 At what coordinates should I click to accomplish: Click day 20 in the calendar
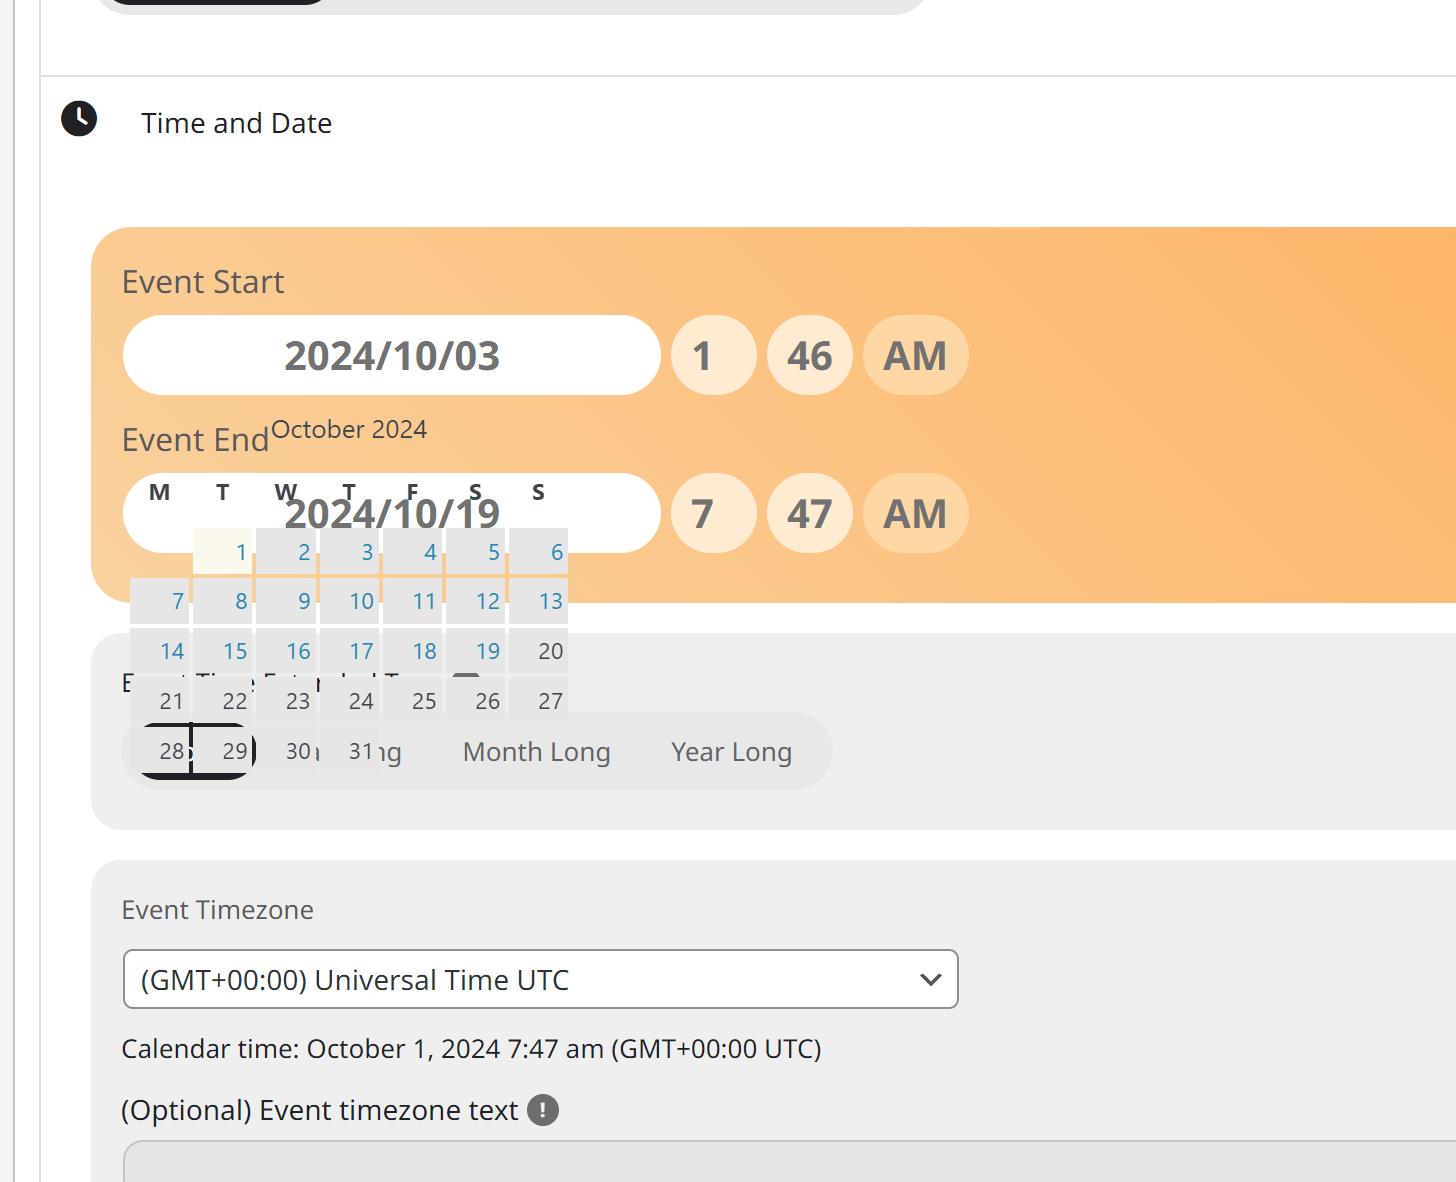click(538, 651)
